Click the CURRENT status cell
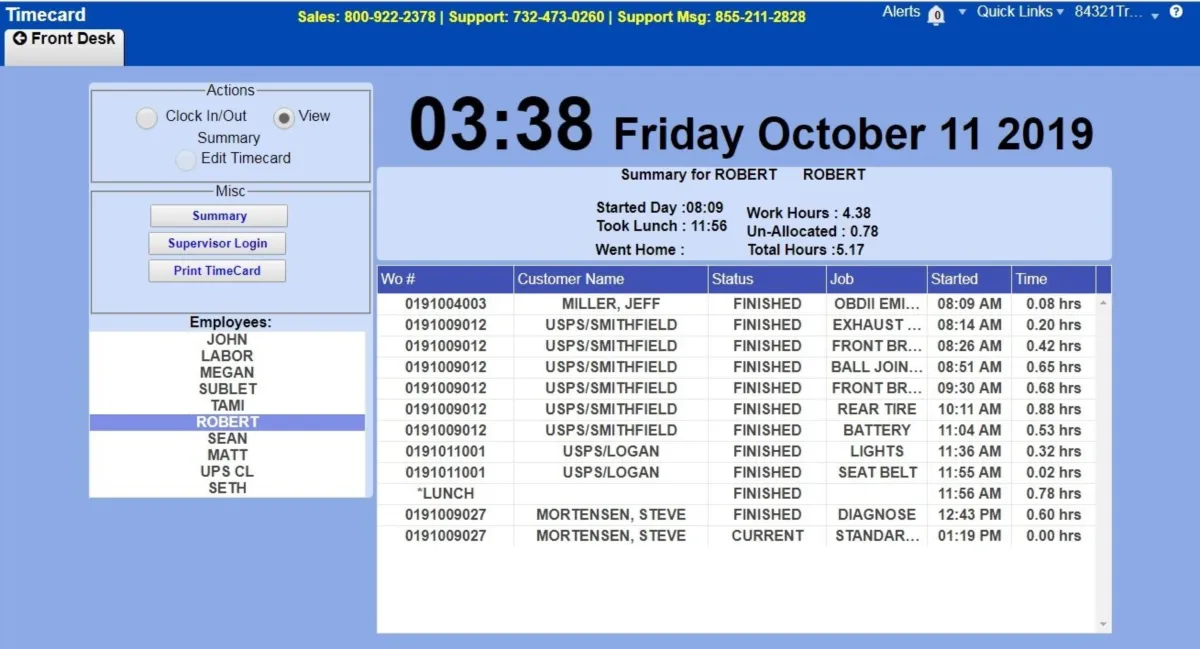The image size is (1200, 649). (x=767, y=535)
